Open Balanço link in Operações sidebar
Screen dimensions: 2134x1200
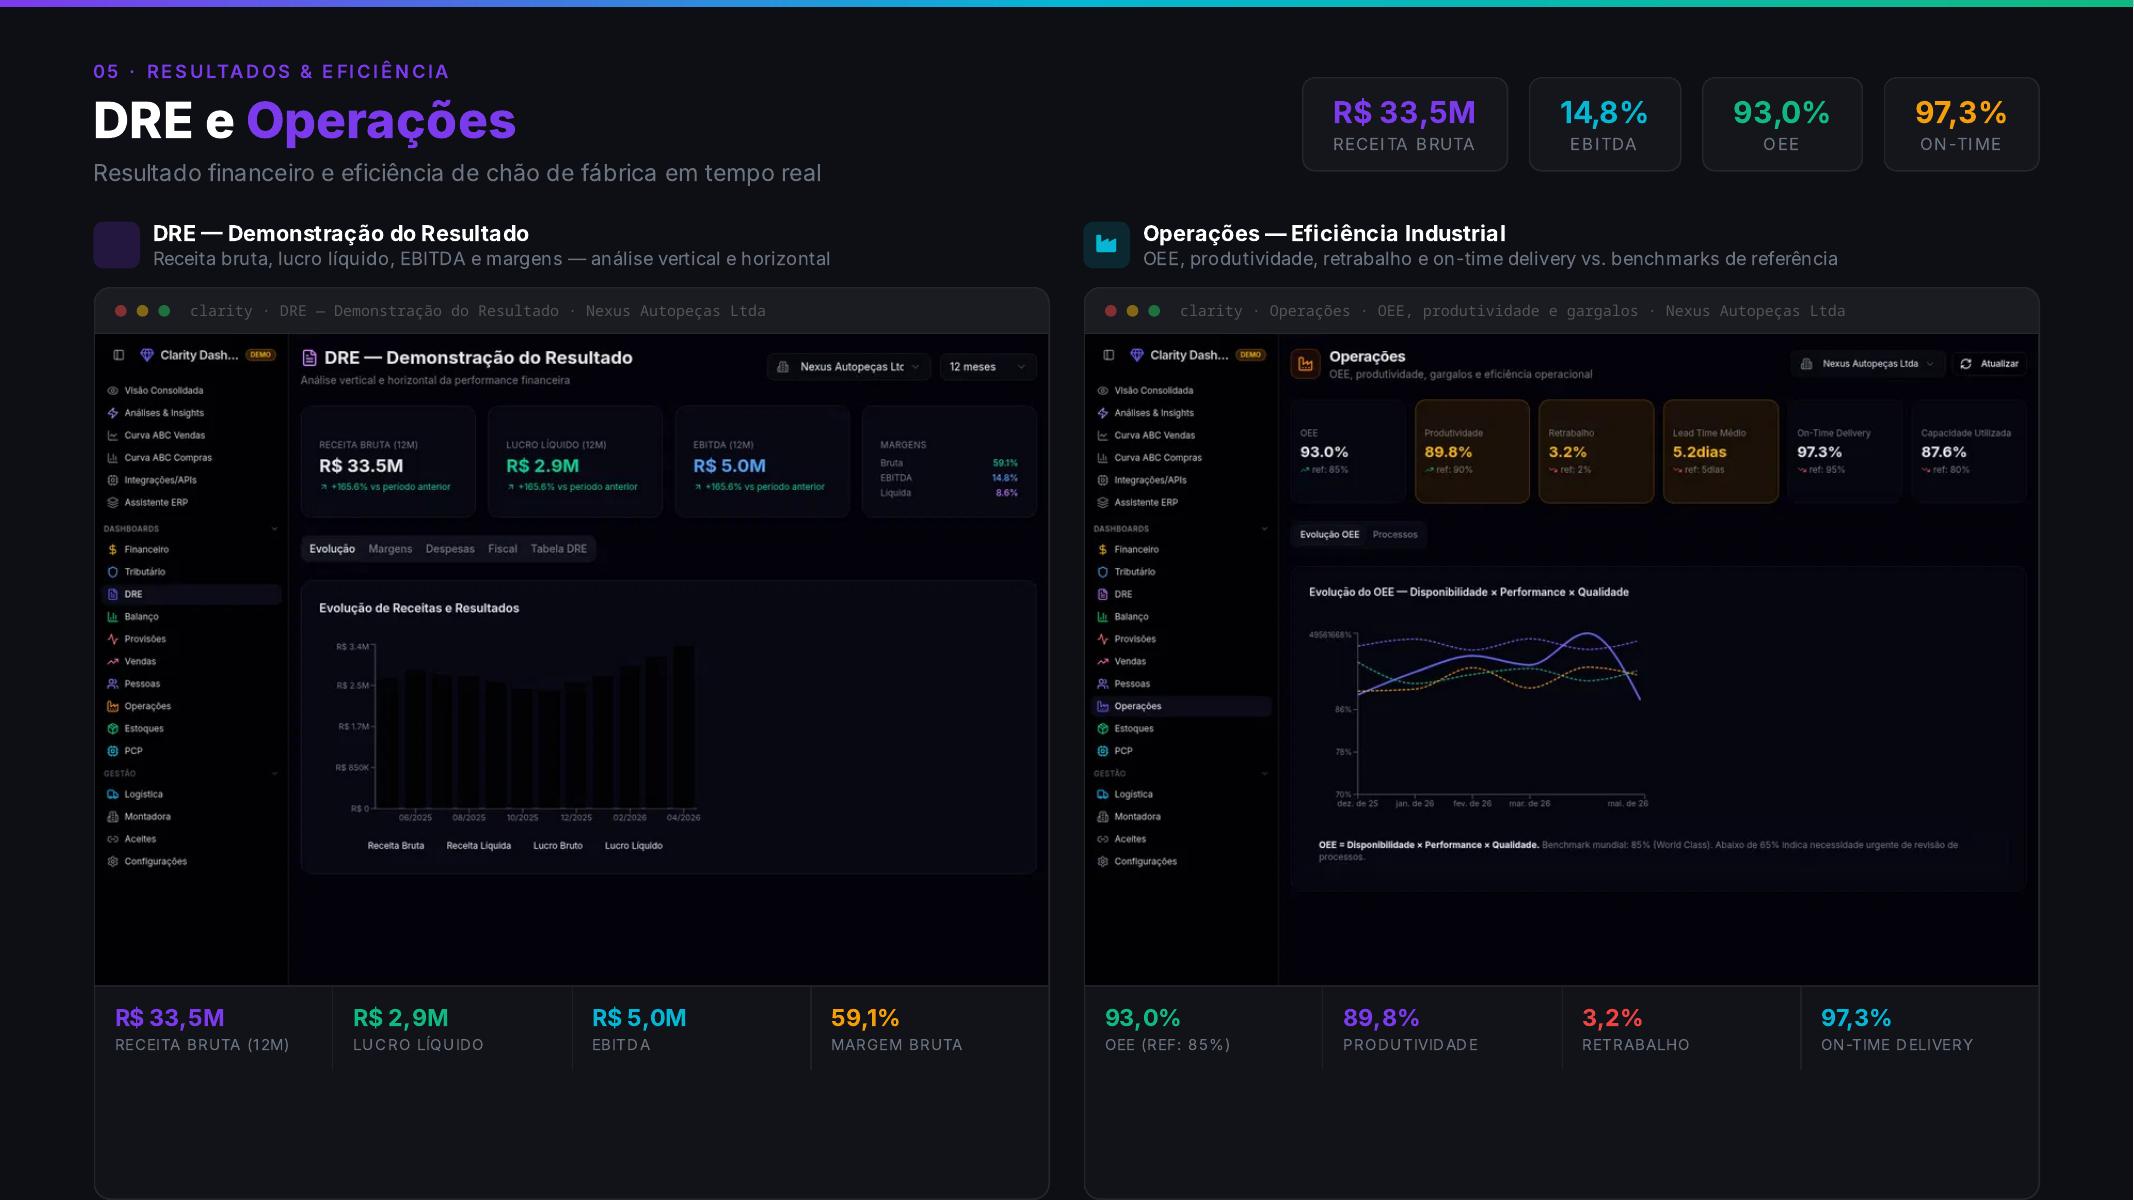tap(1131, 617)
